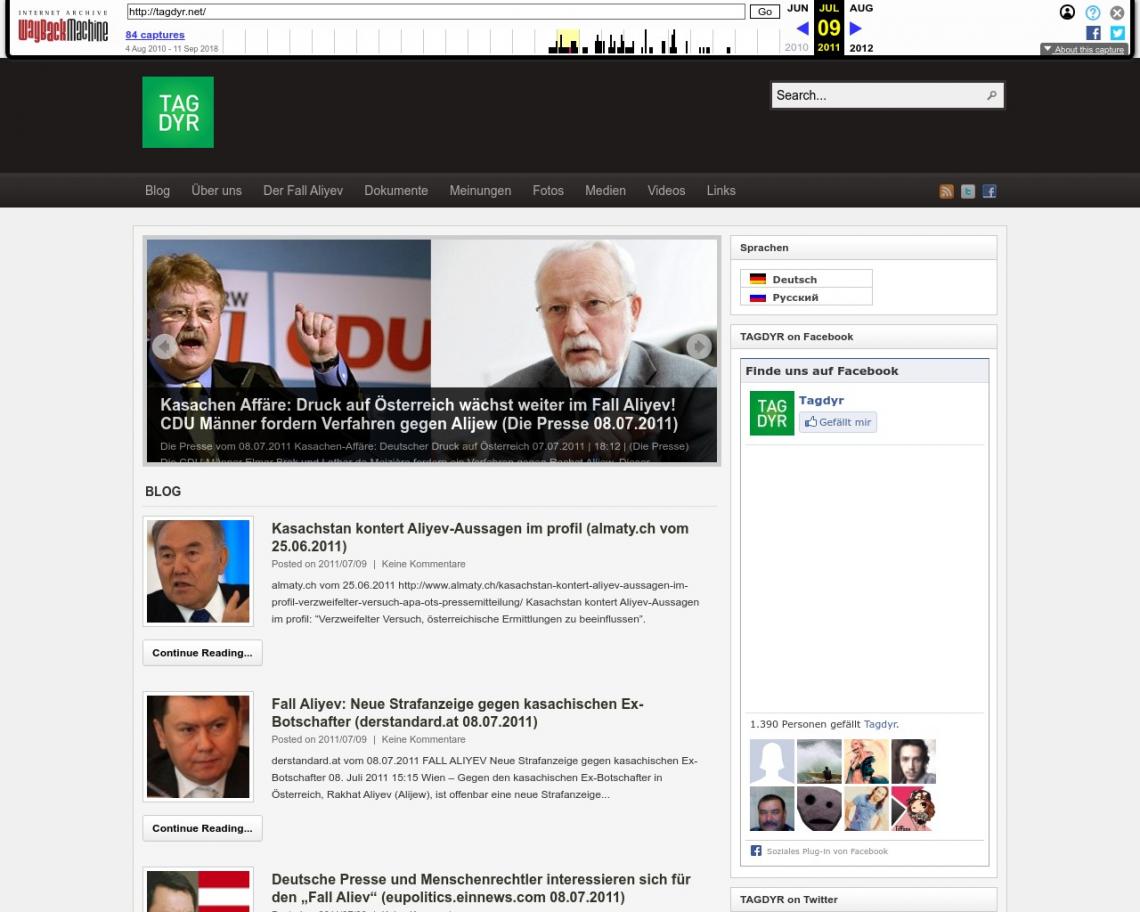This screenshot has width=1140, height=912.
Task: Click the Russian flag icon
Action: click(x=758, y=297)
